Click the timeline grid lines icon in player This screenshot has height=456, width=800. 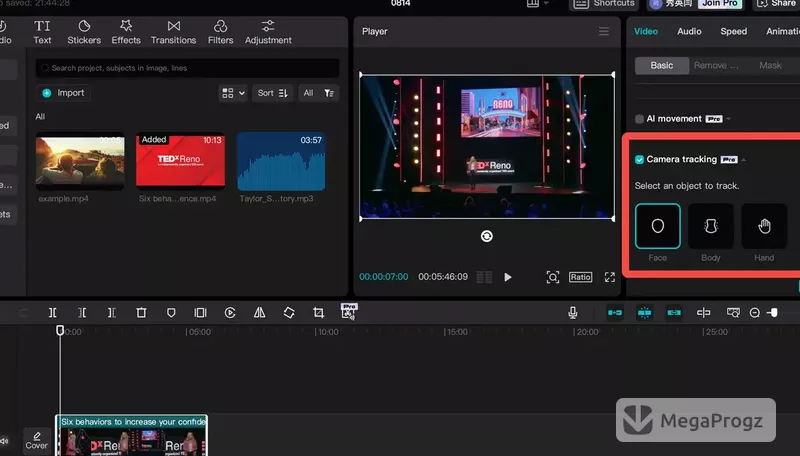(484, 277)
